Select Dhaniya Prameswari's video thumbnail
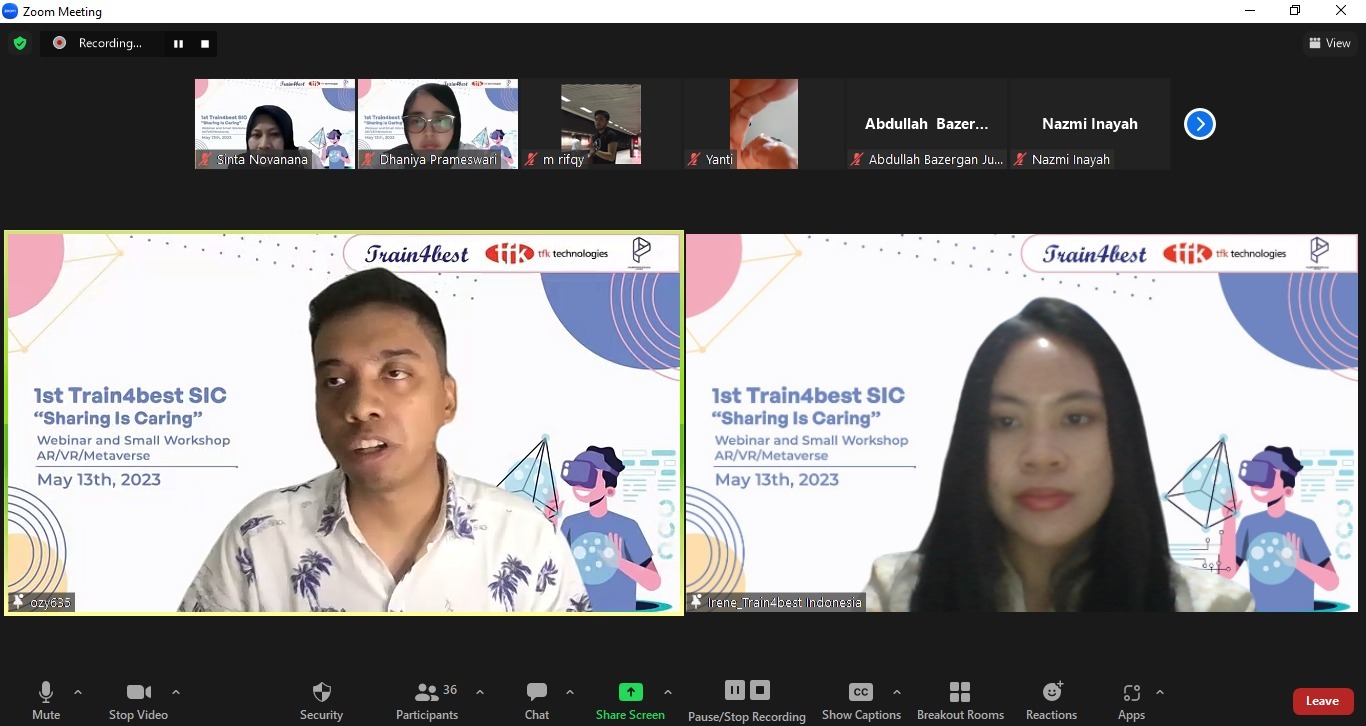1366x726 pixels. 438,124
